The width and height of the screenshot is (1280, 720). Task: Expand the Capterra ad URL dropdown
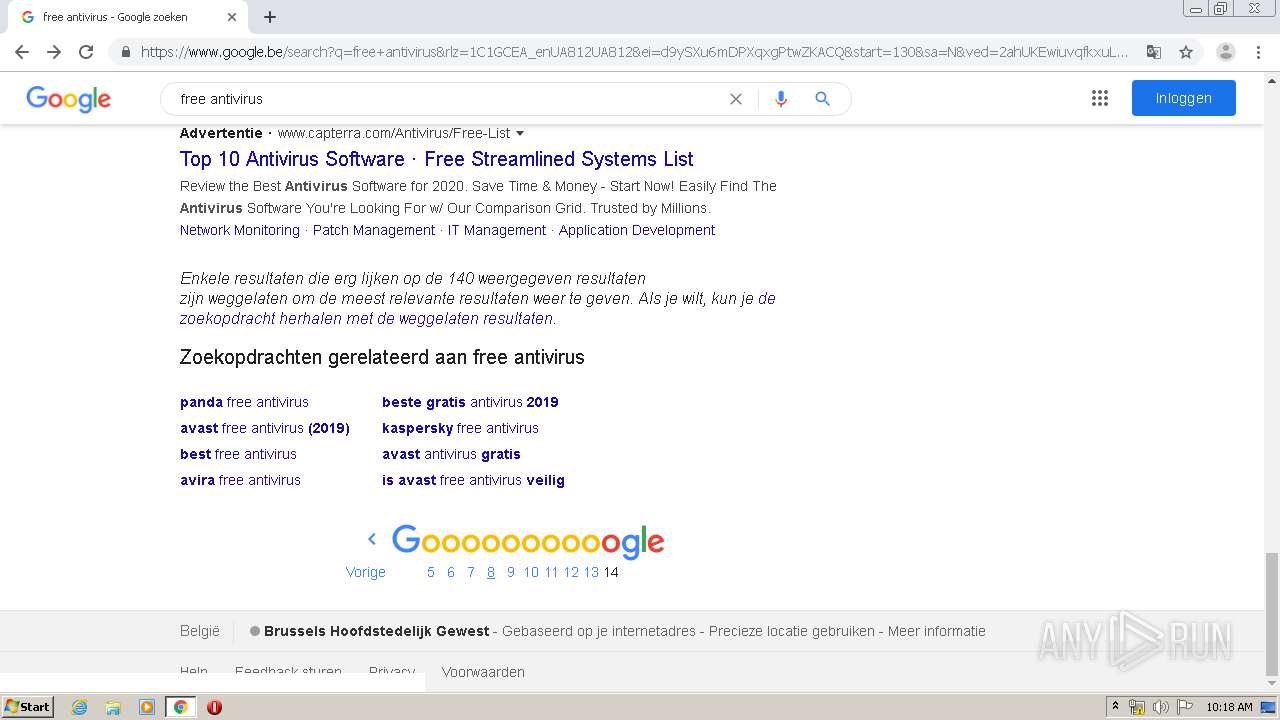[x=520, y=134]
